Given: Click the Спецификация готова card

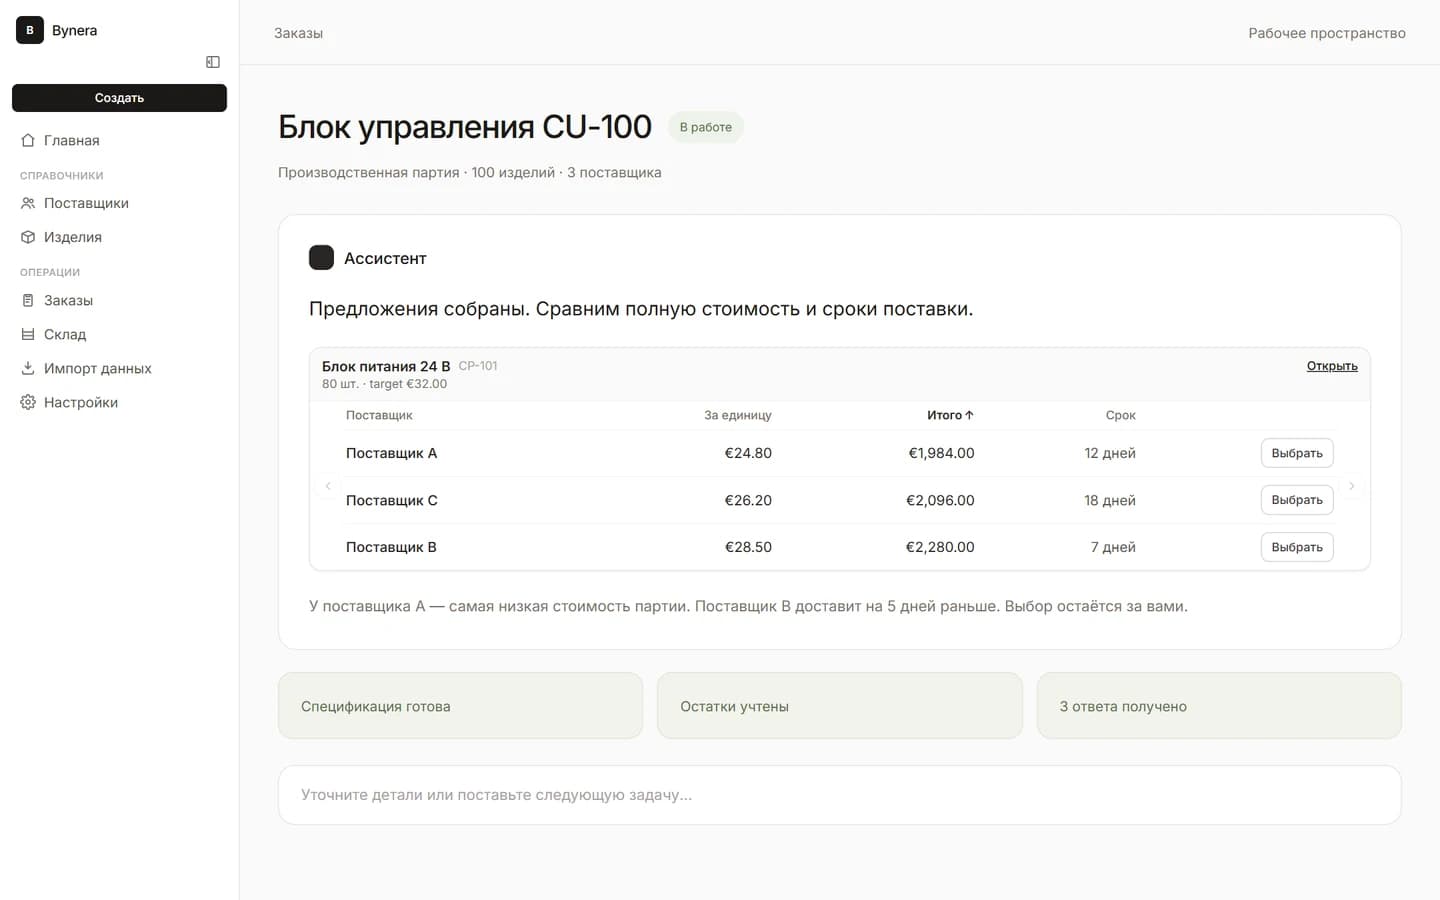Looking at the screenshot, I should pos(460,706).
